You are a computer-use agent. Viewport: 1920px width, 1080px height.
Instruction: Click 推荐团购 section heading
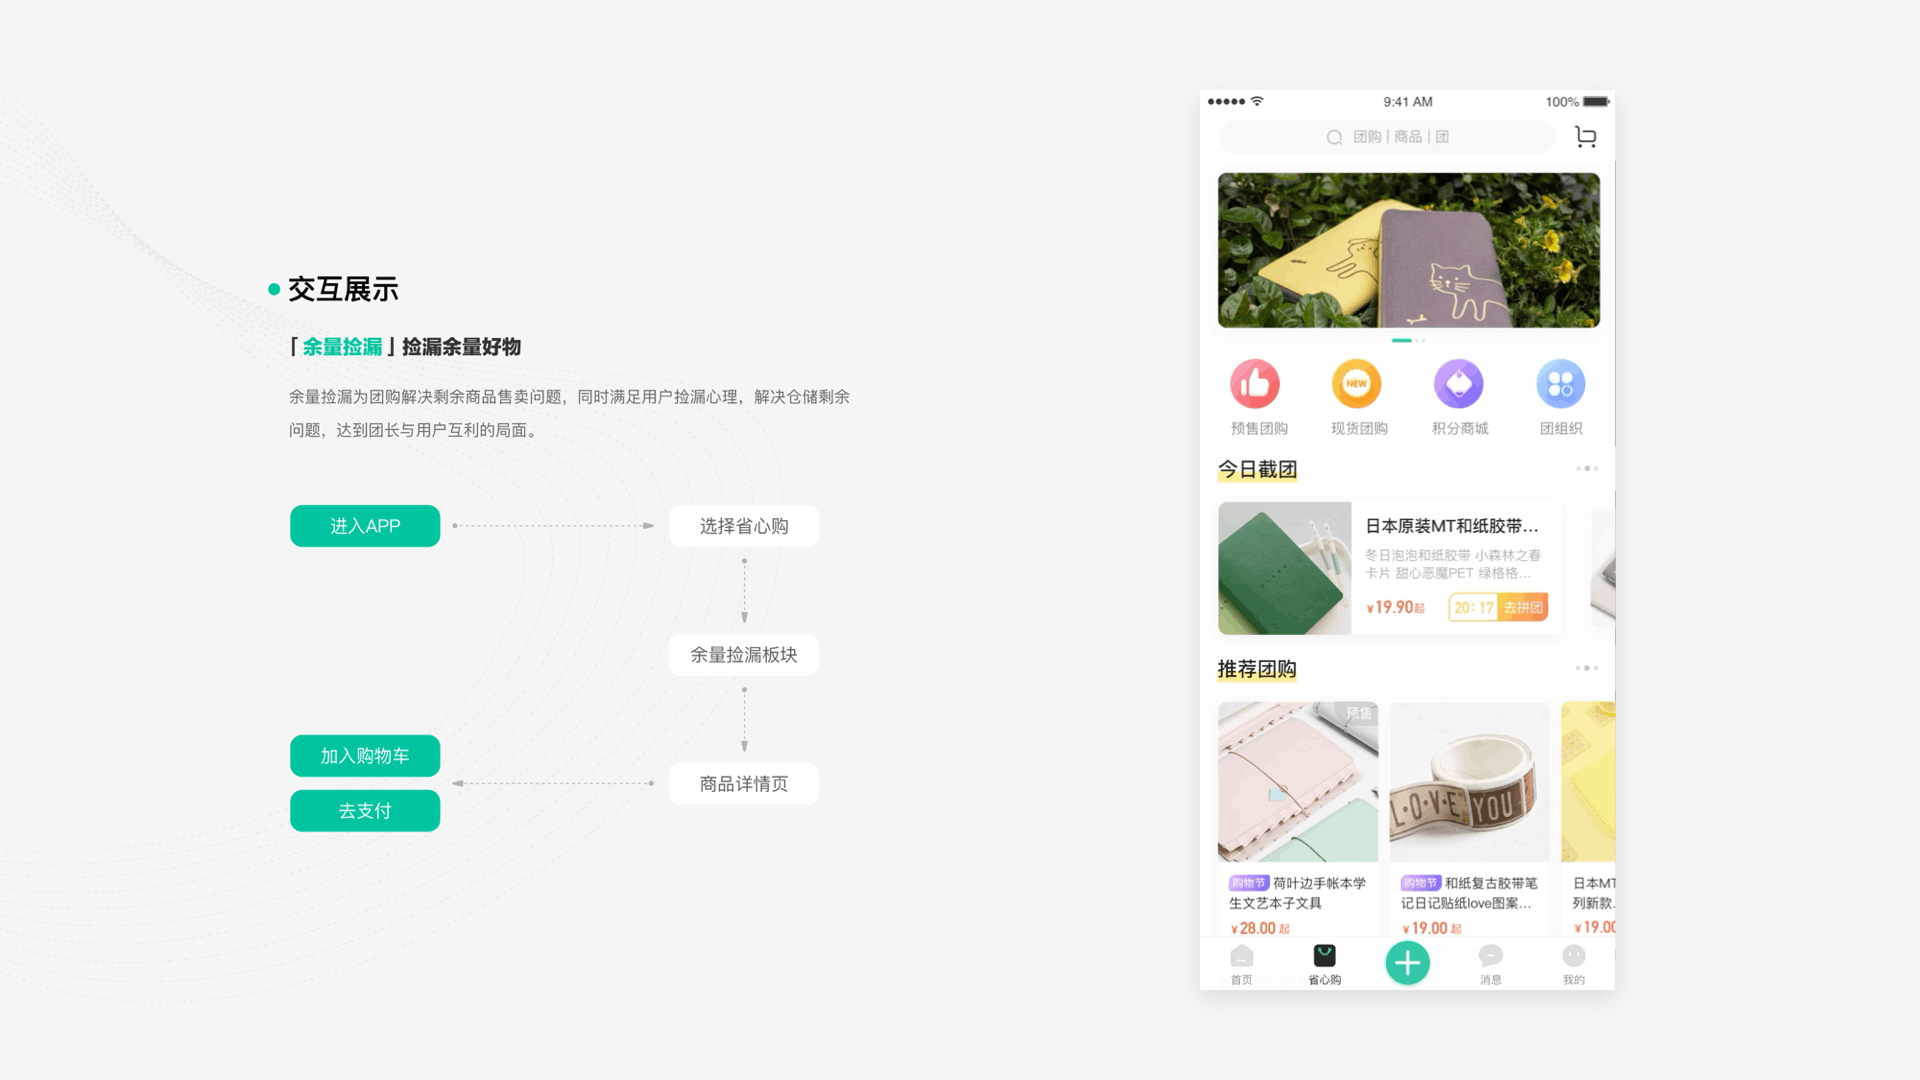1257,669
